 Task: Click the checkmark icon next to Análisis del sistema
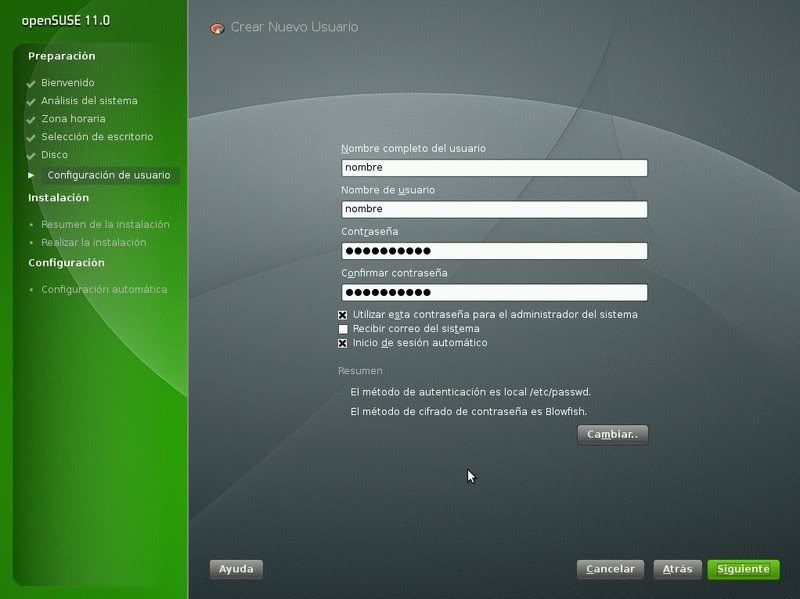(x=31, y=102)
